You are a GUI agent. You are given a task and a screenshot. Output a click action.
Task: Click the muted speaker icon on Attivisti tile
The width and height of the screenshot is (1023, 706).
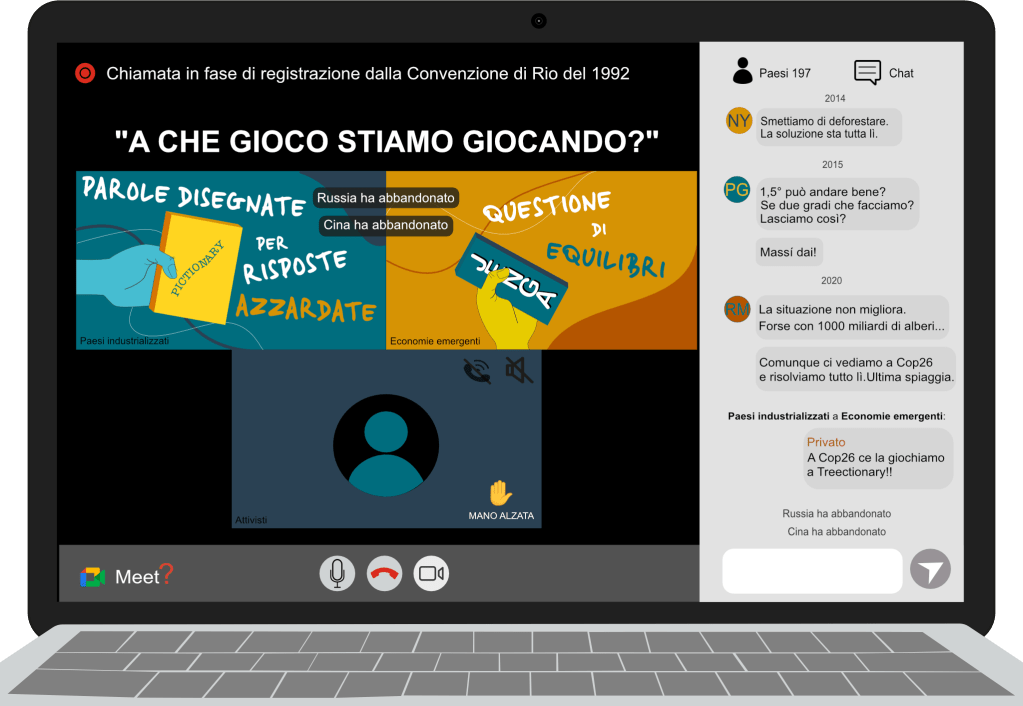[519, 371]
